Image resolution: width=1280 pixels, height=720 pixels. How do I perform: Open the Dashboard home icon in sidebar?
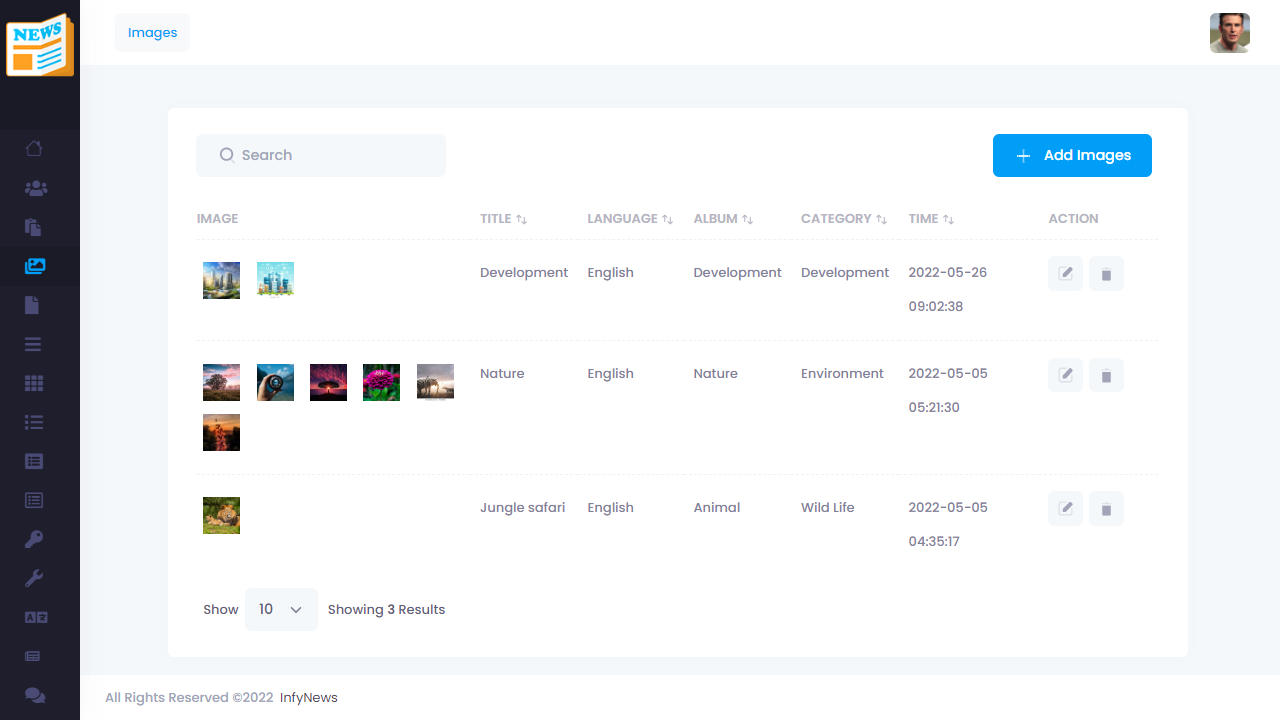click(x=33, y=148)
